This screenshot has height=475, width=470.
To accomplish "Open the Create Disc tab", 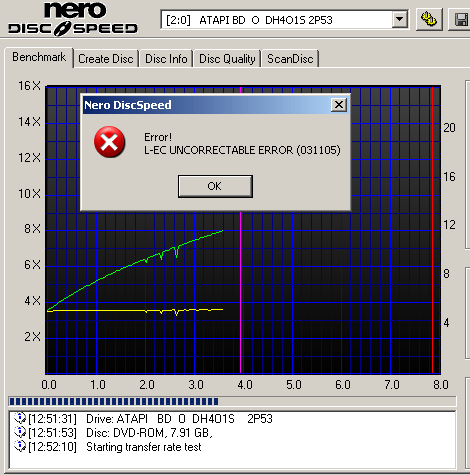I will click(x=106, y=59).
